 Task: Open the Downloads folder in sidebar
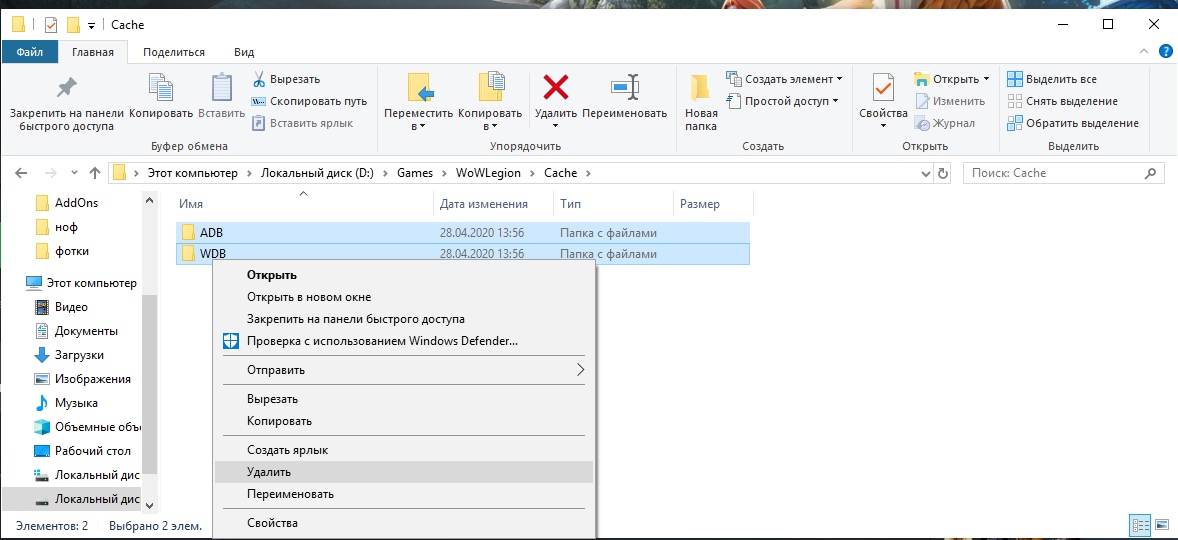[79, 355]
